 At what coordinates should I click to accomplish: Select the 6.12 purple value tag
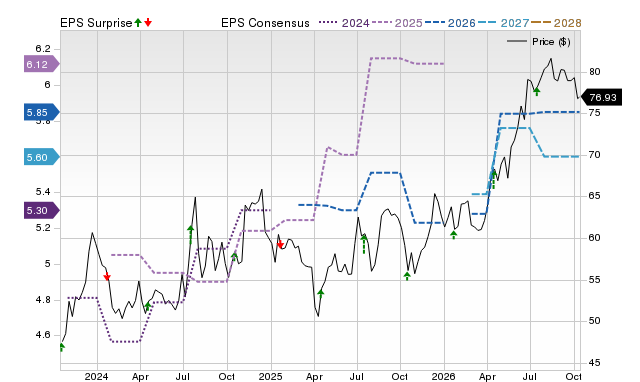click(x=42, y=64)
